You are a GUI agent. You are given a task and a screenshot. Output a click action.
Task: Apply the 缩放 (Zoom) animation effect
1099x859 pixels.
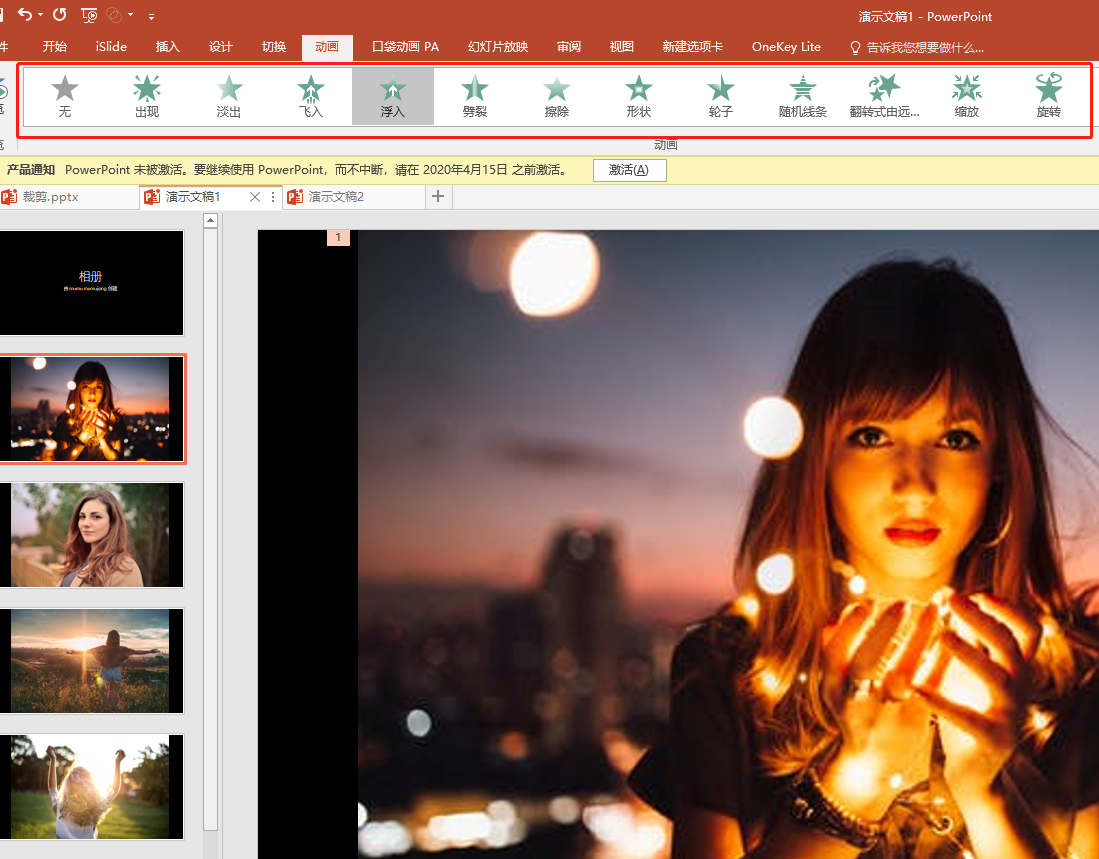click(x=967, y=96)
